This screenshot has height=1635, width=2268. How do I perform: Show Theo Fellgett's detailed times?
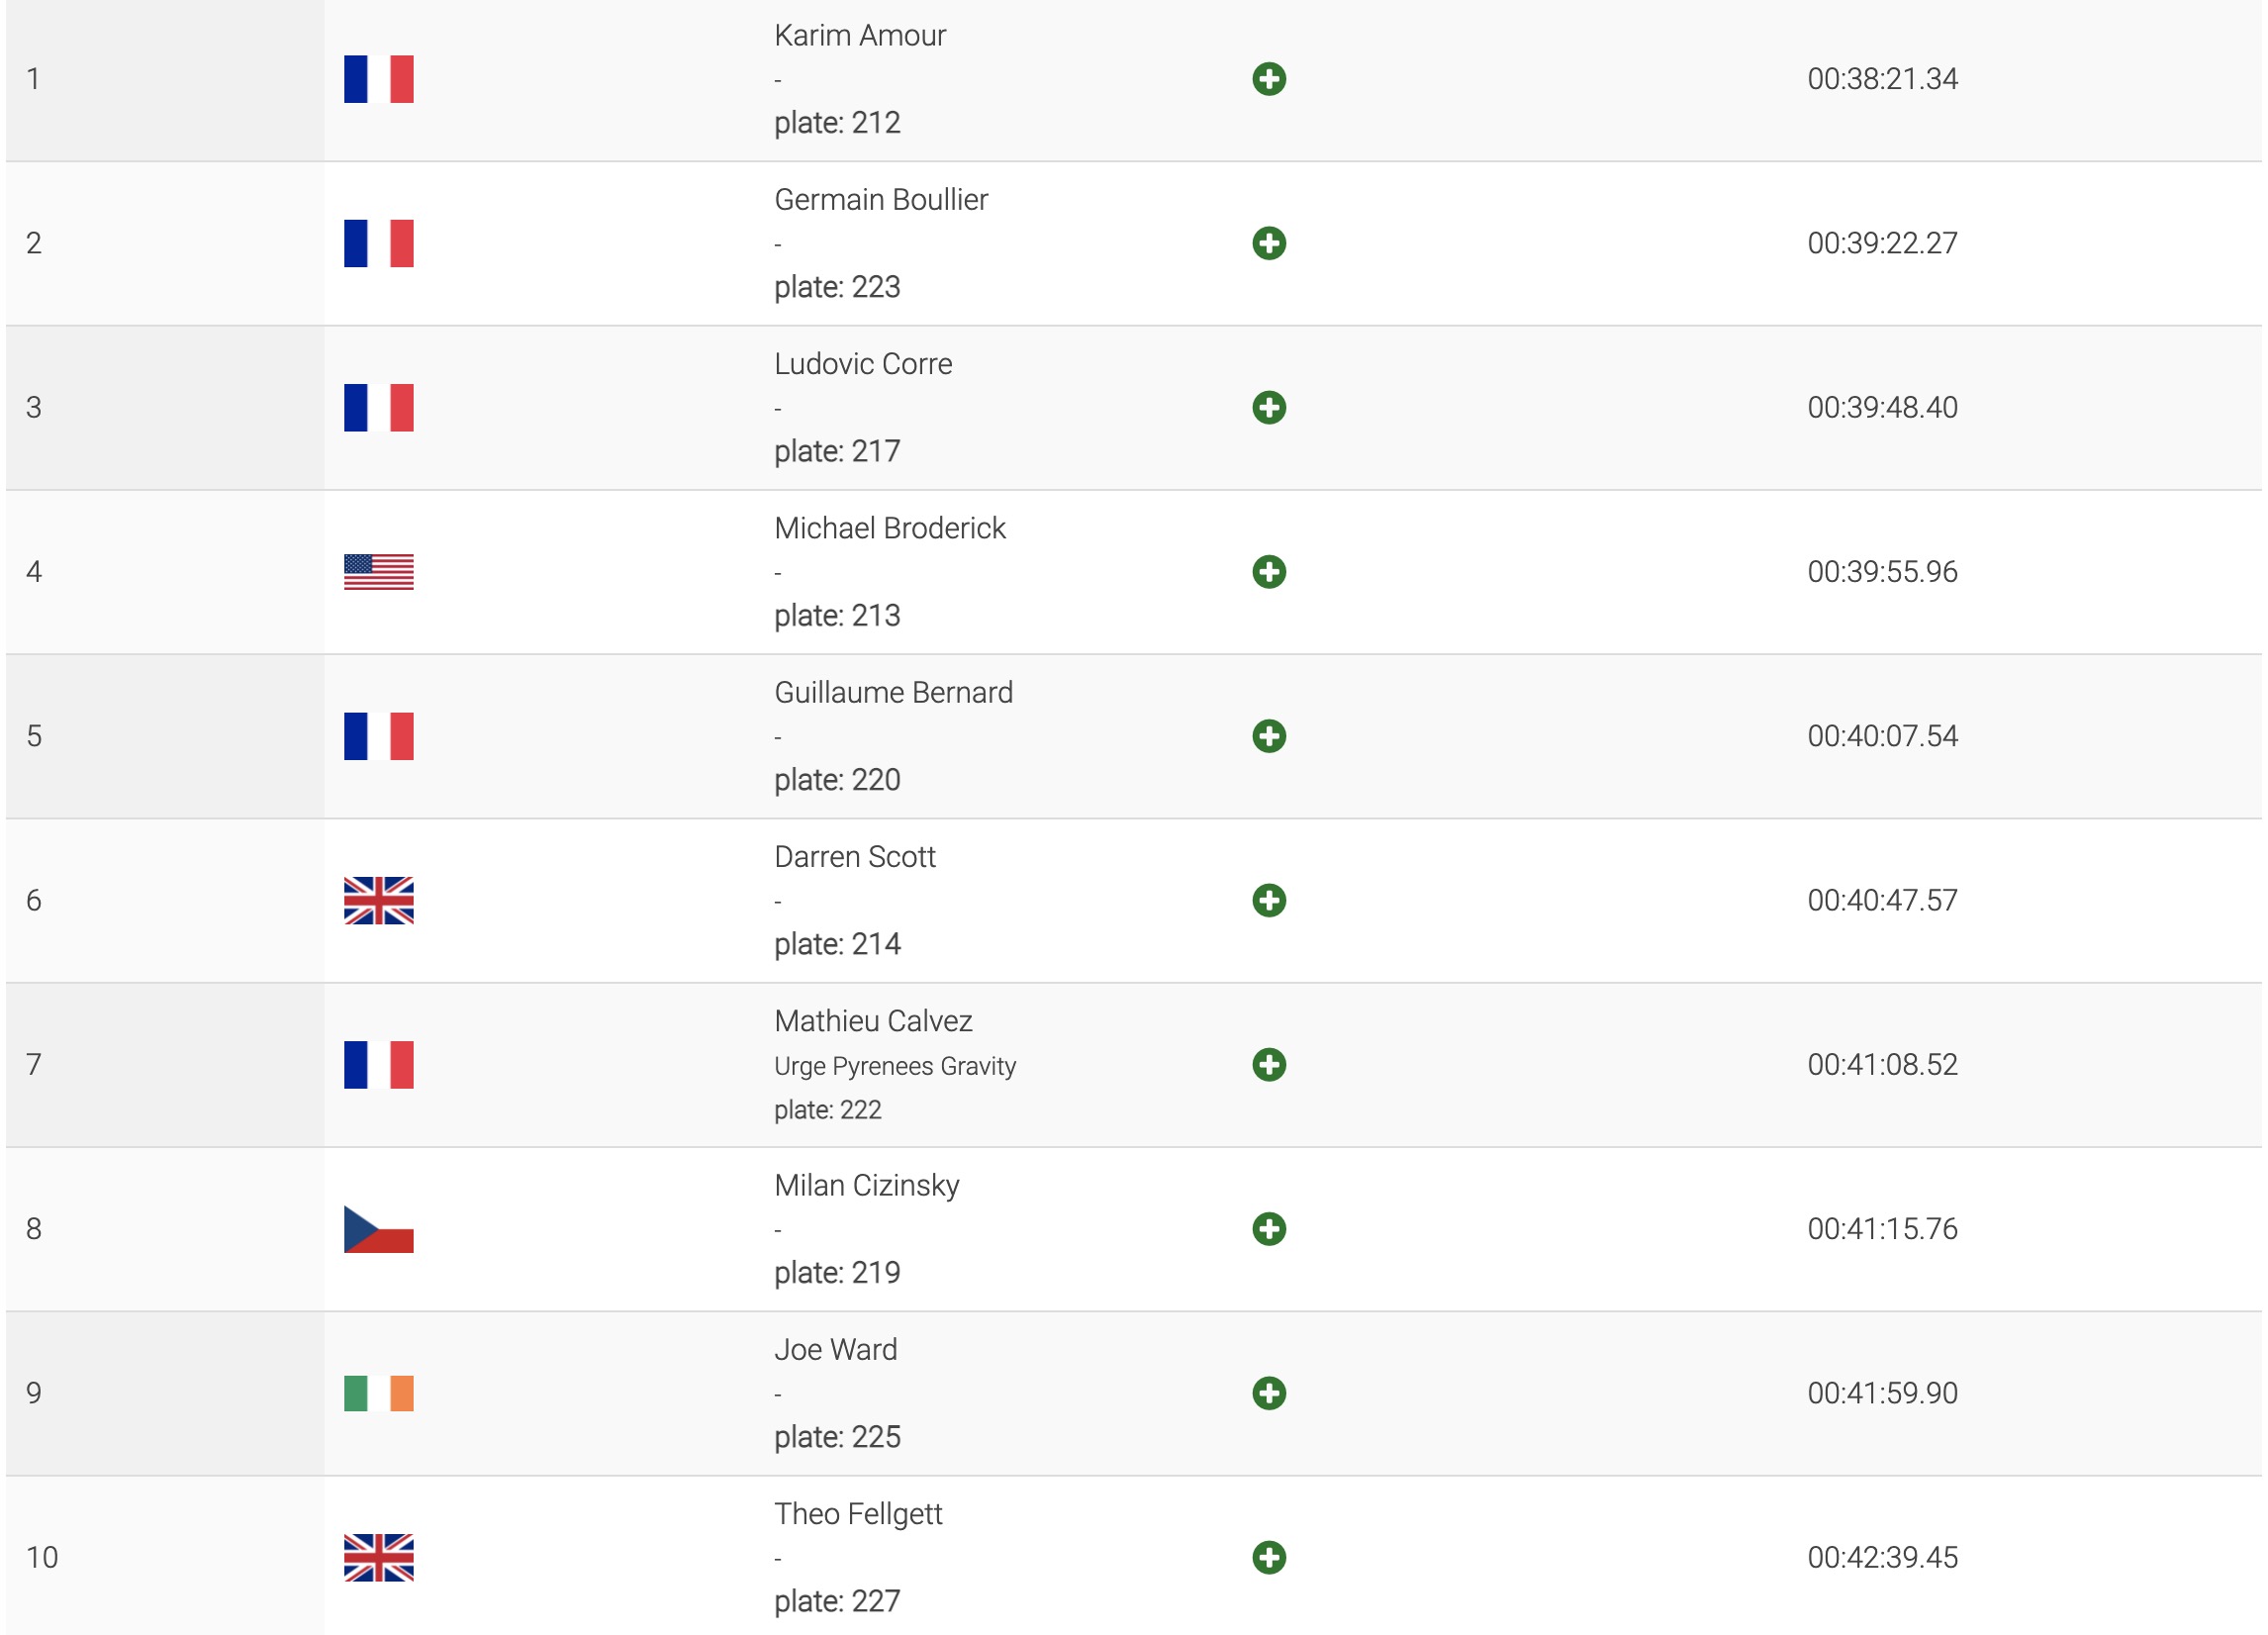click(1268, 1556)
